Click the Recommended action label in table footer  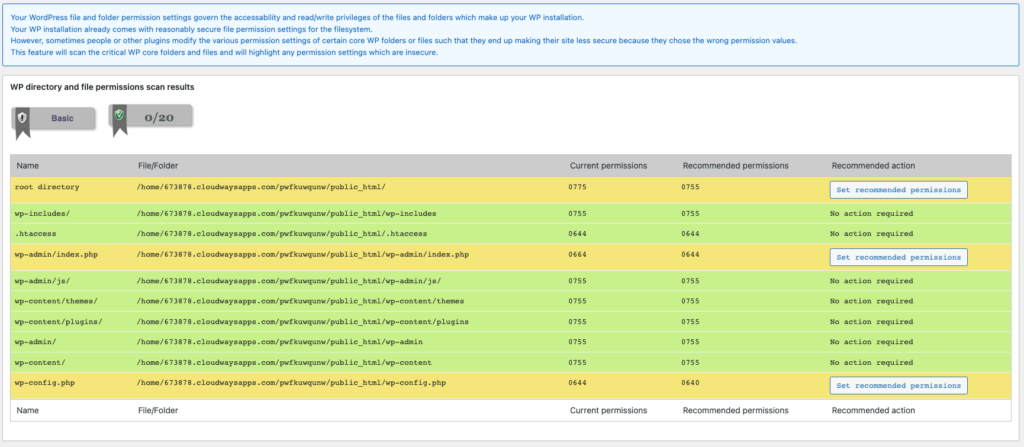873,410
